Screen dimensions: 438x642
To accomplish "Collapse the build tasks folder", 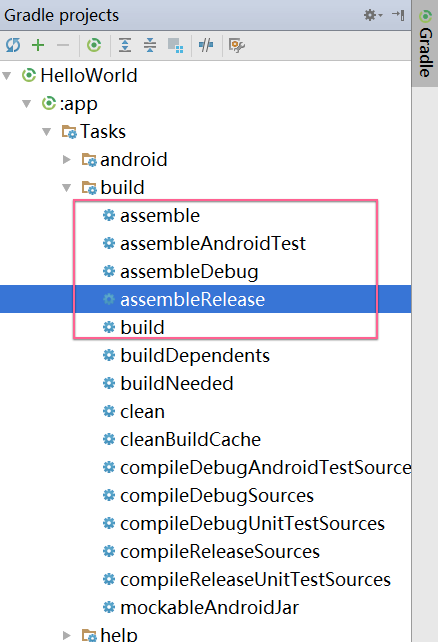I will tap(66, 188).
